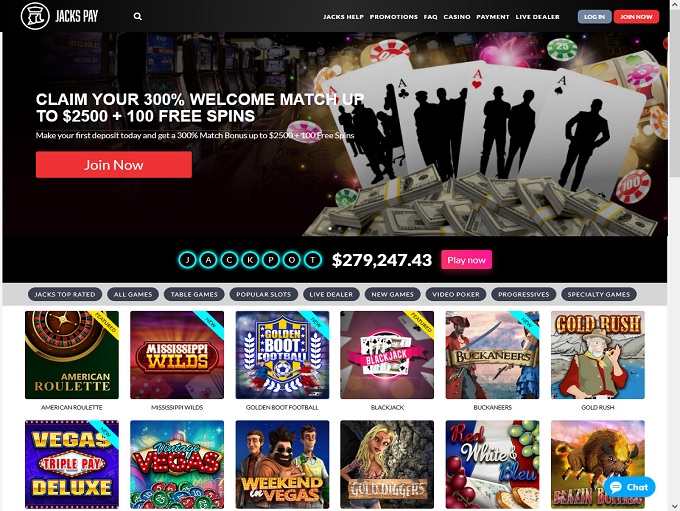Viewport: 680px width, 511px height.
Task: Open Jacks Help in top navigation
Action: coord(343,17)
